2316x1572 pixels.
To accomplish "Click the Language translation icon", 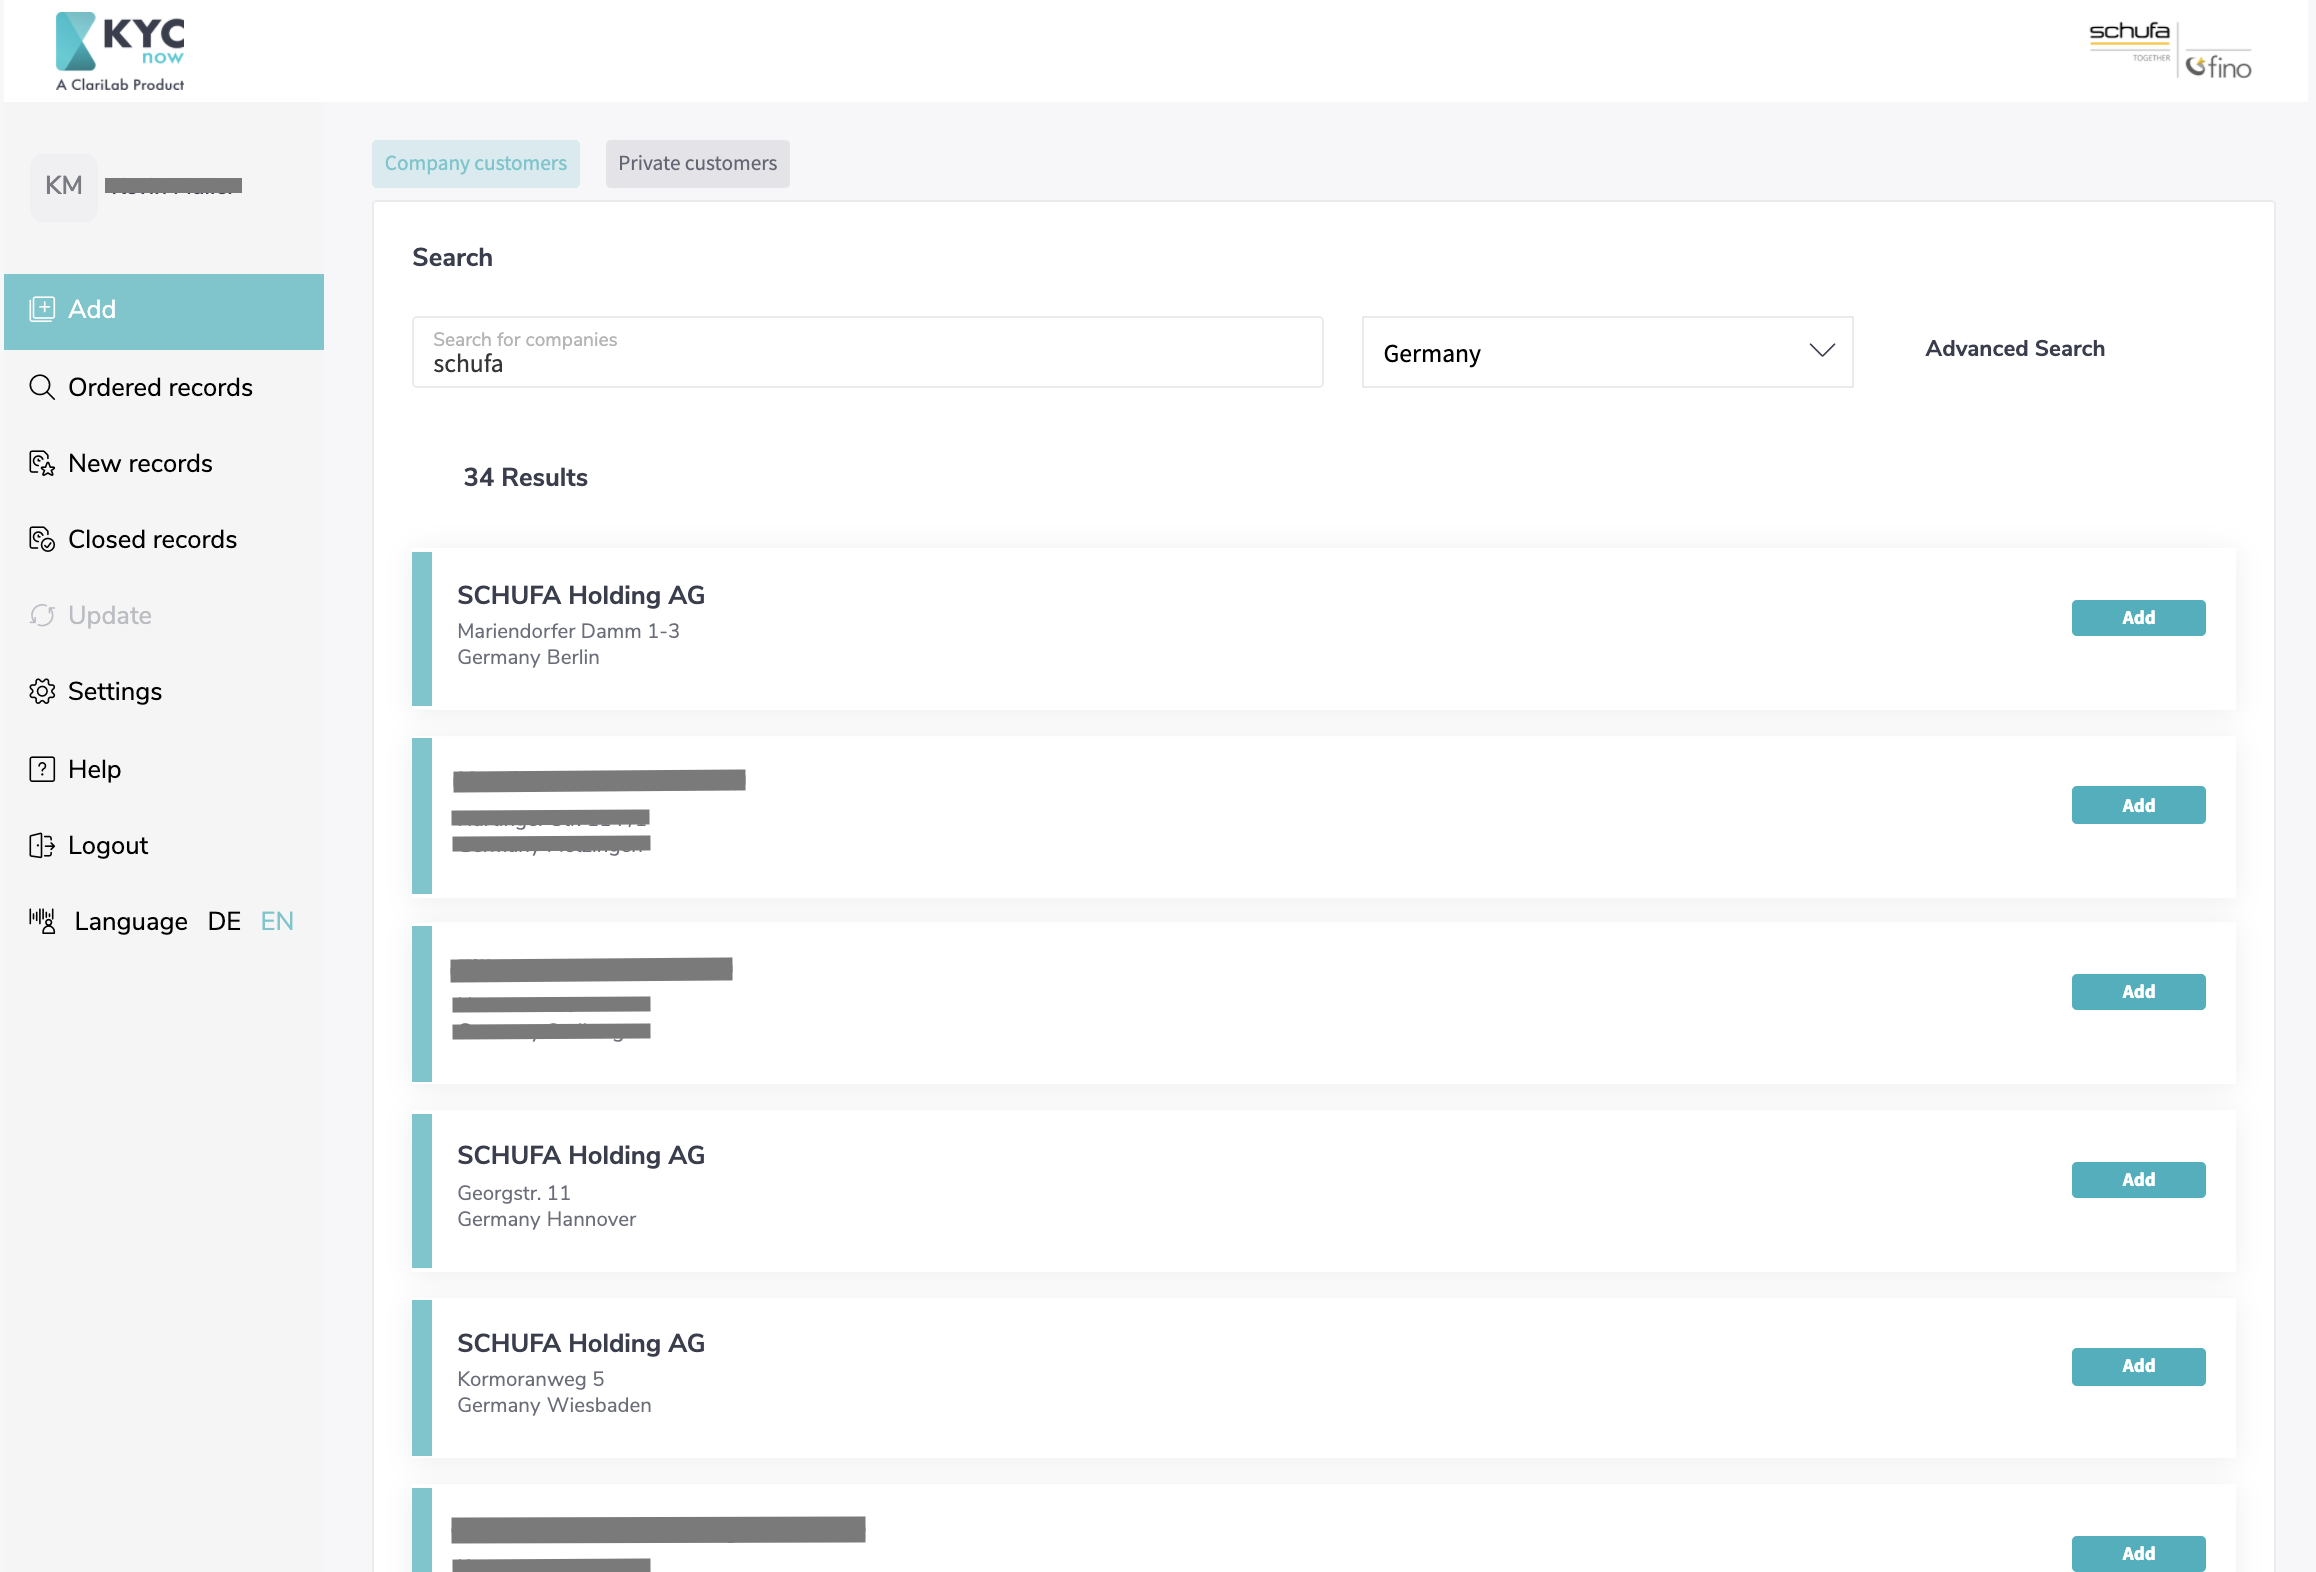I will pyautogui.click(x=42, y=921).
